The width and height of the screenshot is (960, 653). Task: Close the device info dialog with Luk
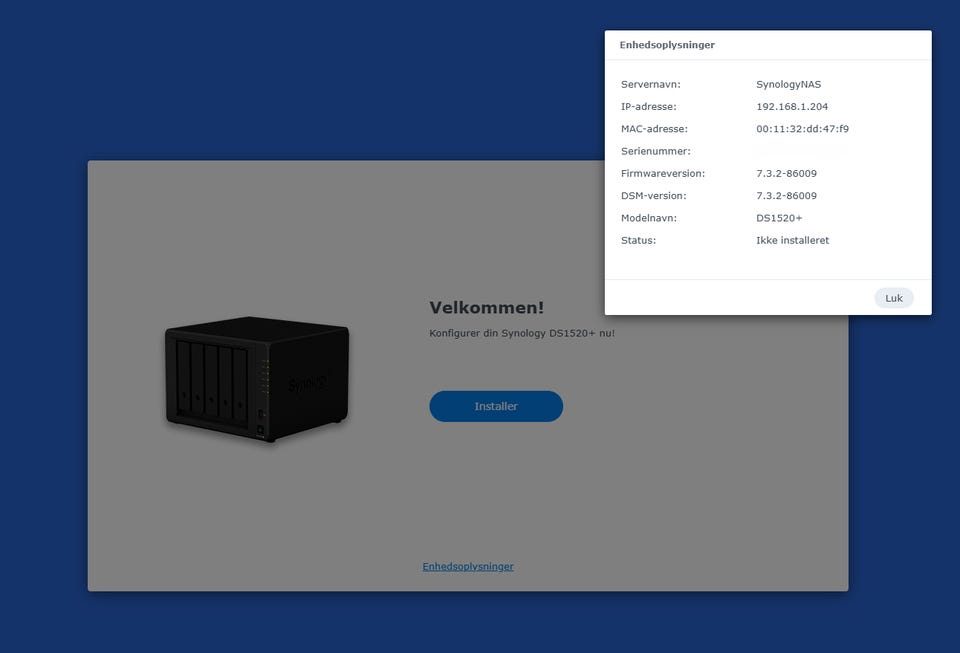(x=893, y=298)
